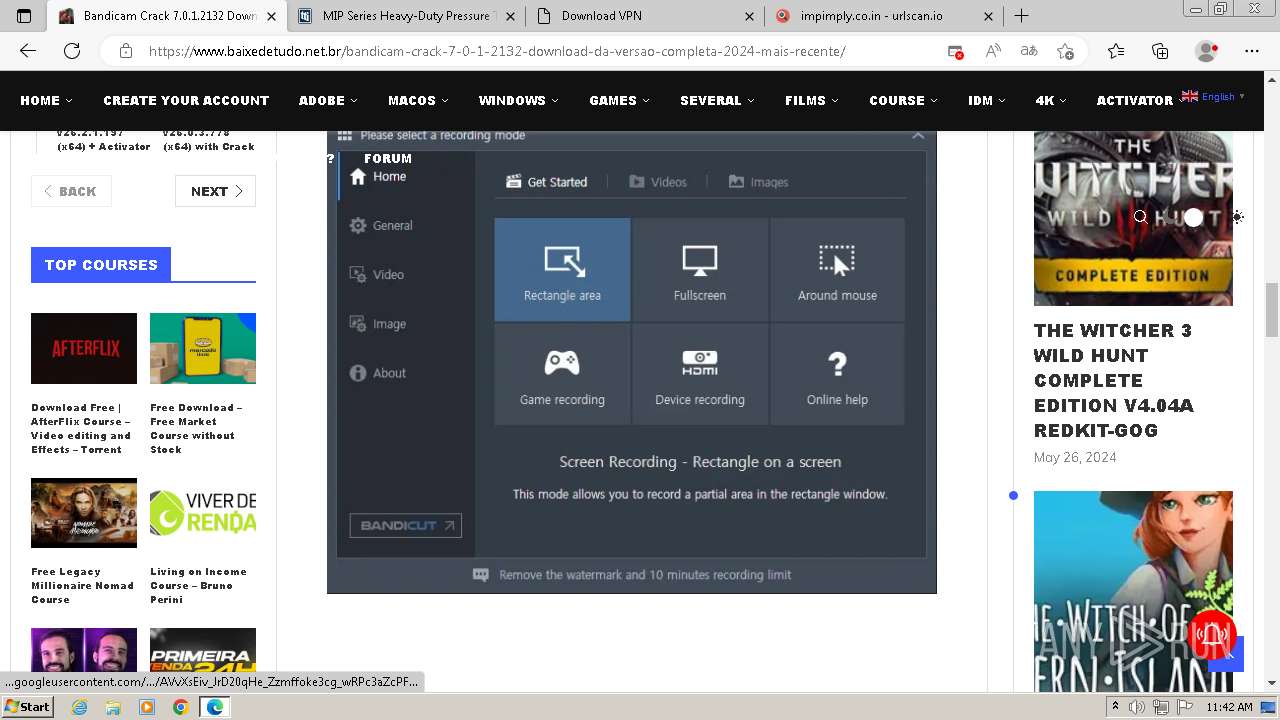Open the FORUM link
The image size is (1280, 720).
(388, 158)
